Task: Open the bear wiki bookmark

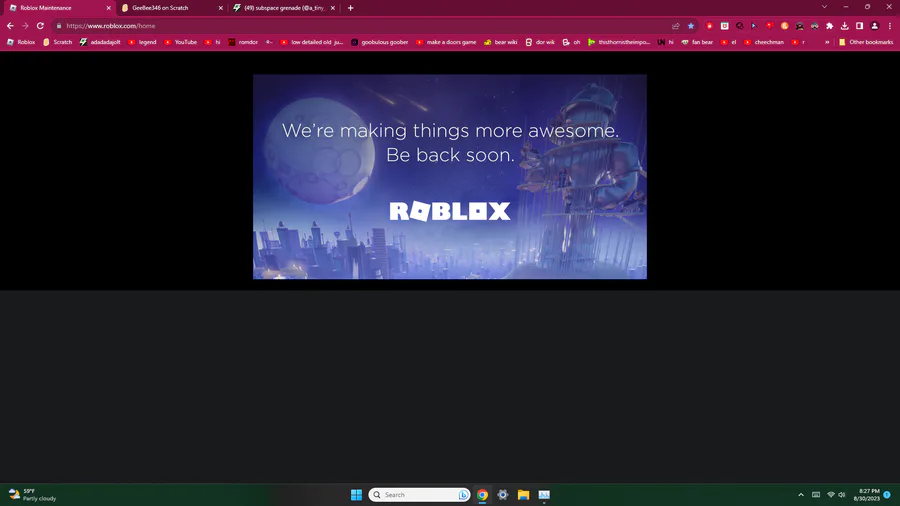Action: pos(501,42)
